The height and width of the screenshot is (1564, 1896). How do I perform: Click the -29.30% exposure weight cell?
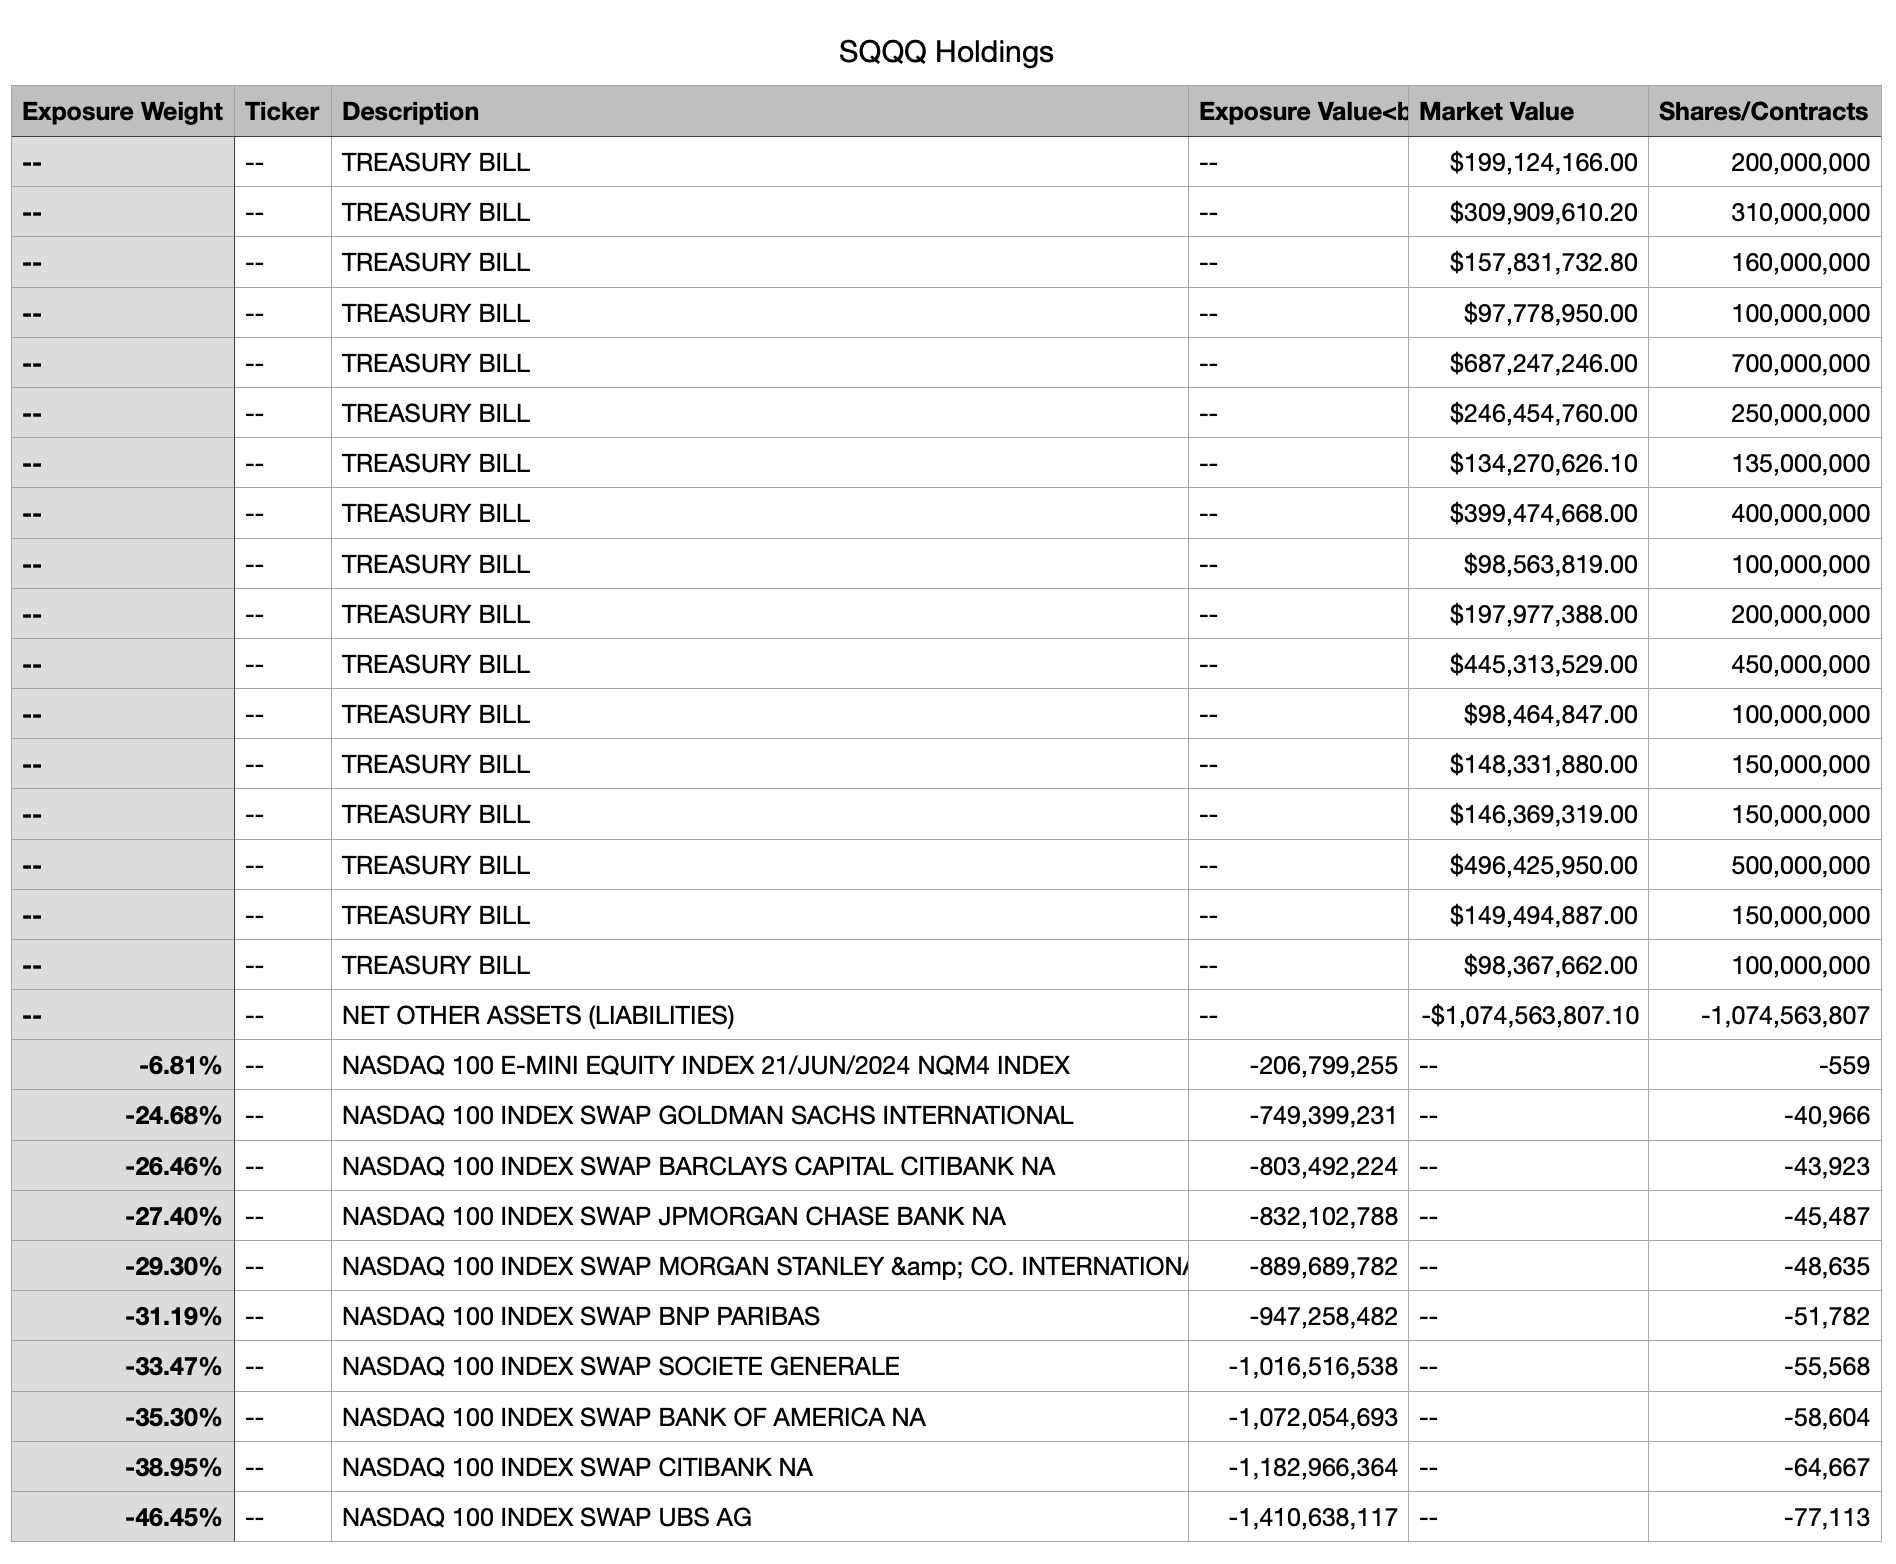[122, 1266]
